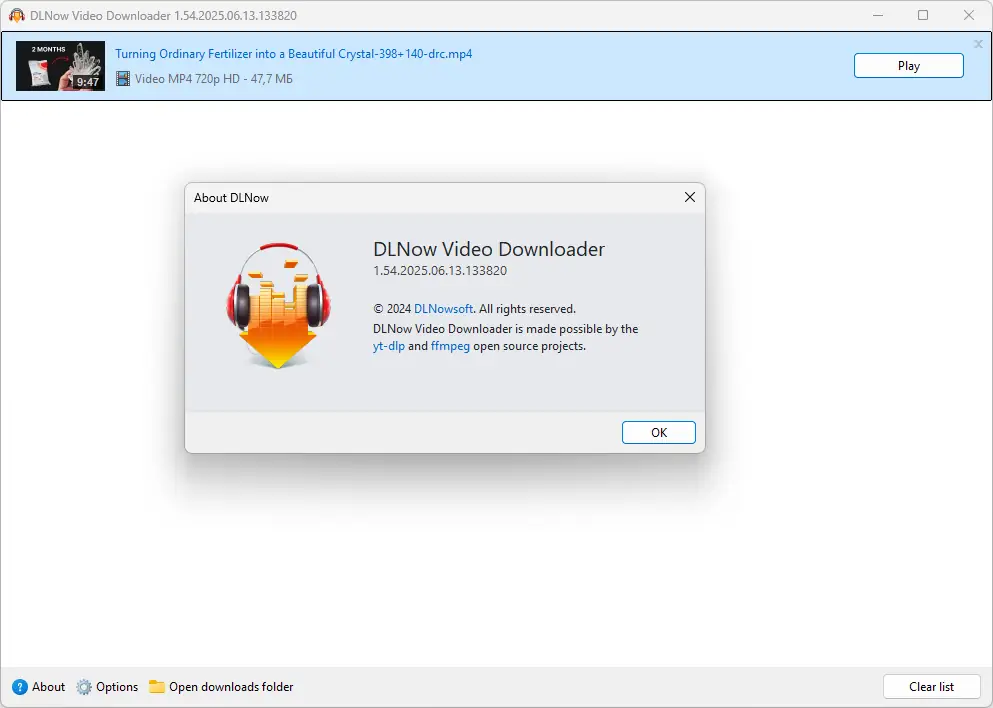Open the ffmpeg project link

click(450, 346)
